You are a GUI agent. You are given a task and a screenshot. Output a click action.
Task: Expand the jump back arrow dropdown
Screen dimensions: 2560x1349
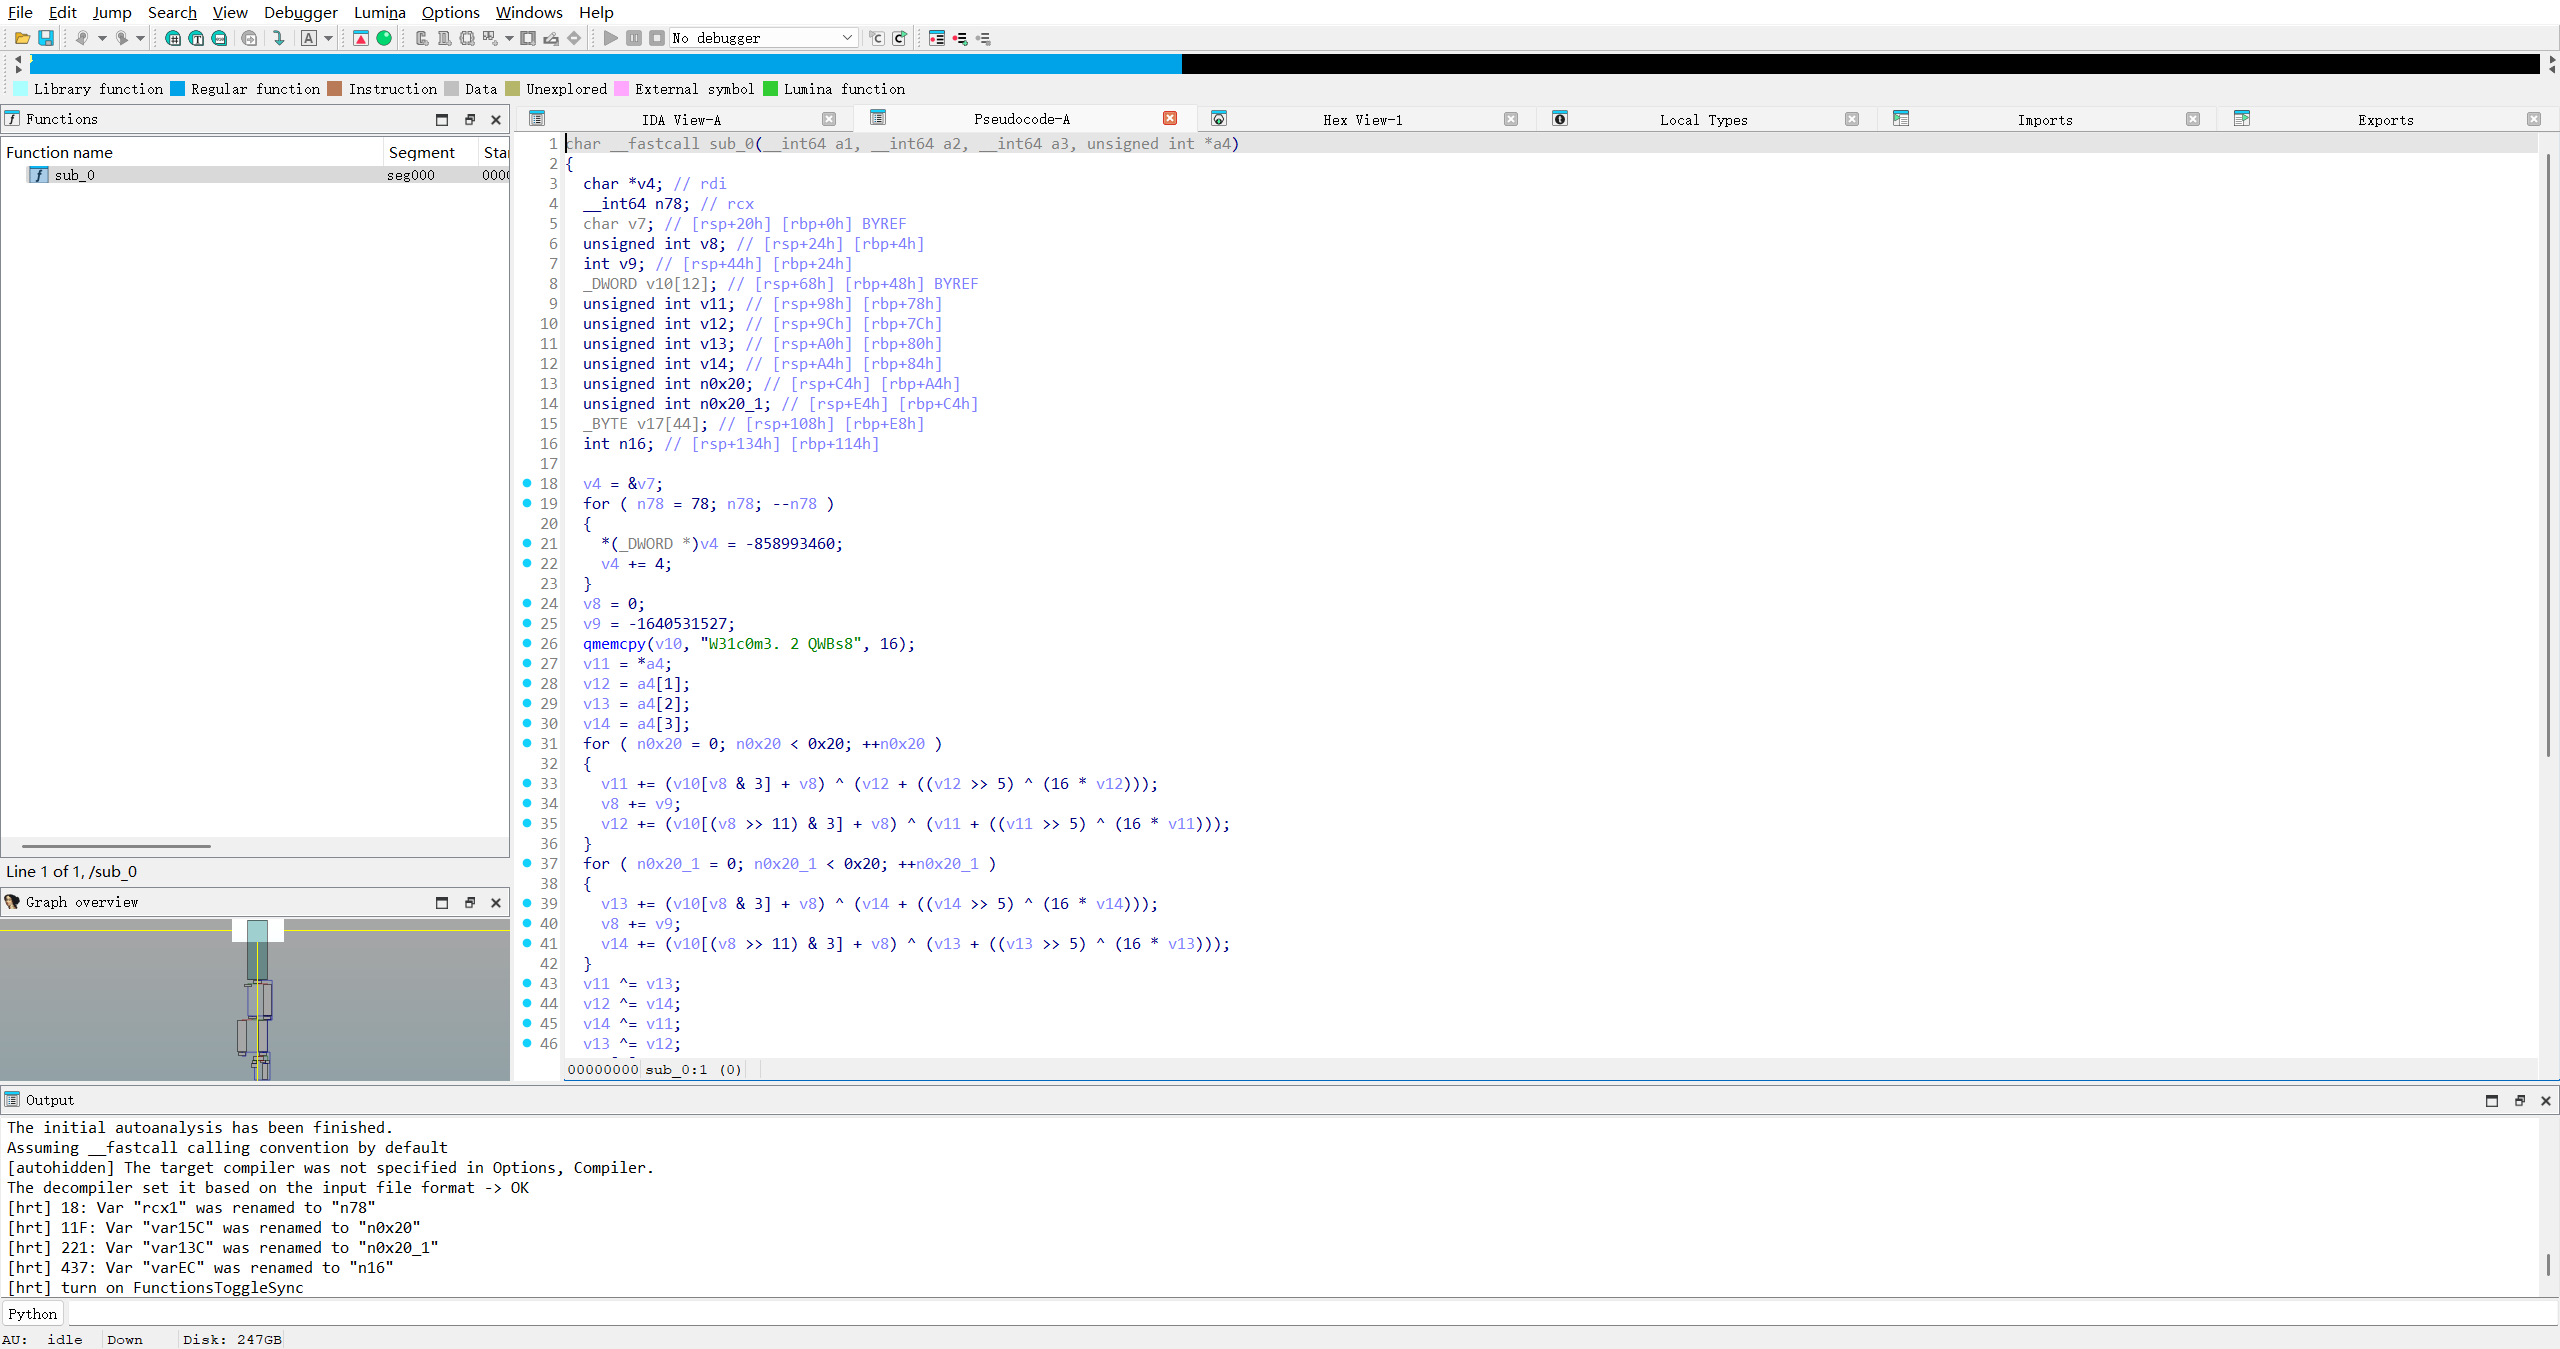pos(102,38)
